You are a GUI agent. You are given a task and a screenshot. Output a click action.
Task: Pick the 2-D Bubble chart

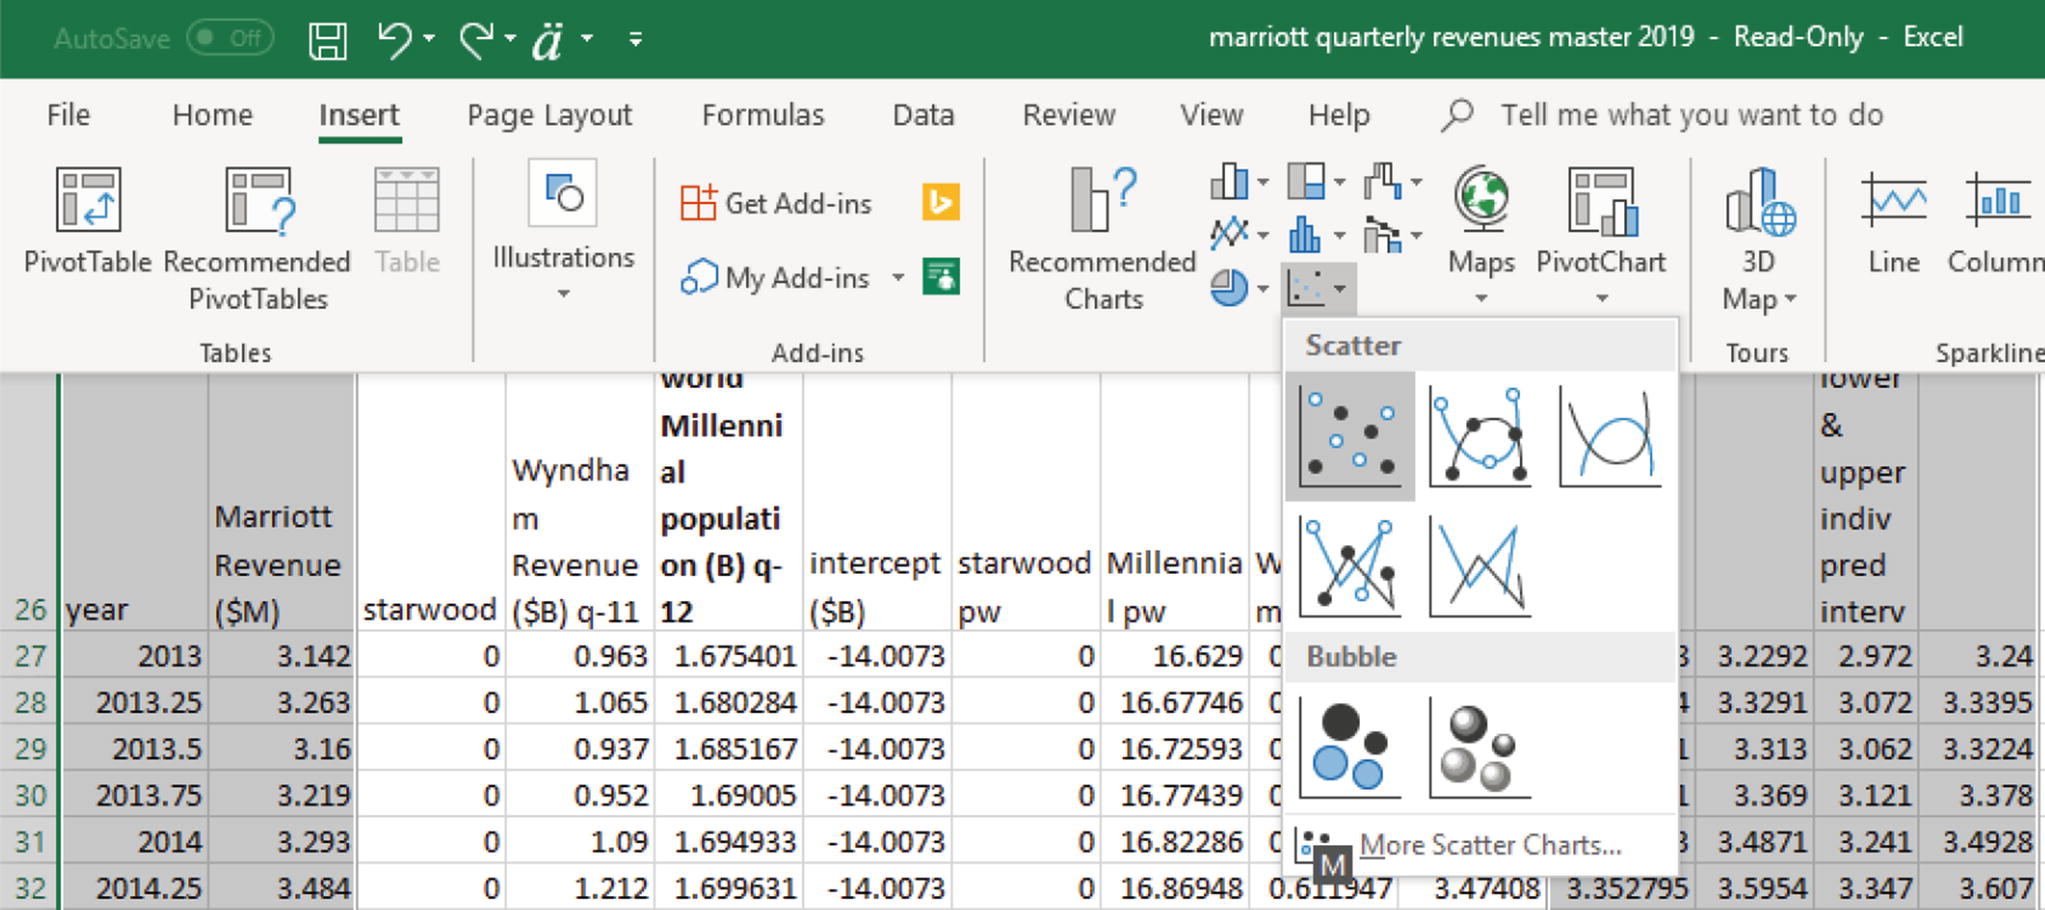(1350, 748)
